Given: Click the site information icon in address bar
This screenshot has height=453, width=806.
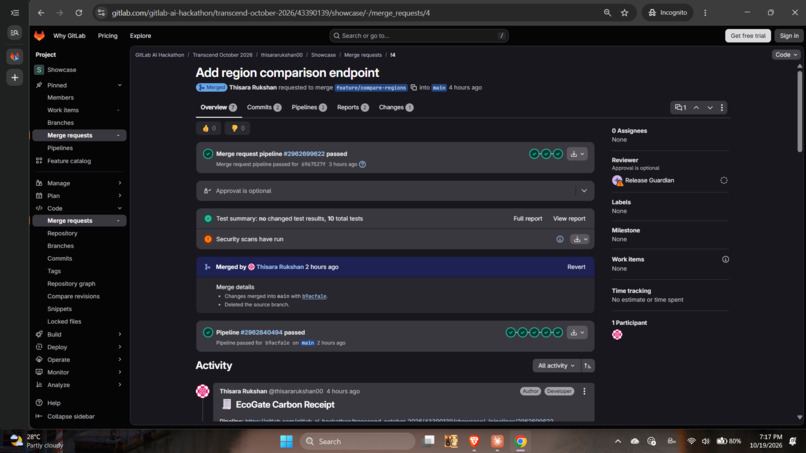Looking at the screenshot, I should (x=101, y=13).
